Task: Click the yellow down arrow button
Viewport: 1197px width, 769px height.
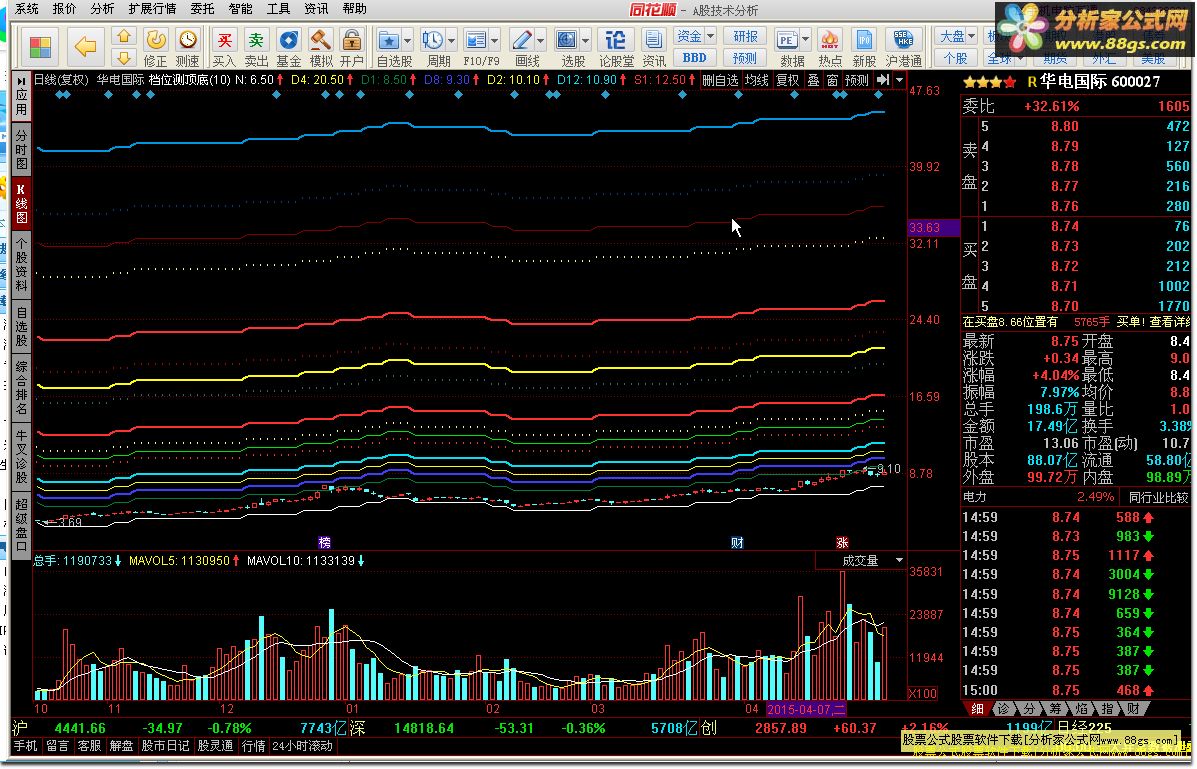Action: coord(124,57)
